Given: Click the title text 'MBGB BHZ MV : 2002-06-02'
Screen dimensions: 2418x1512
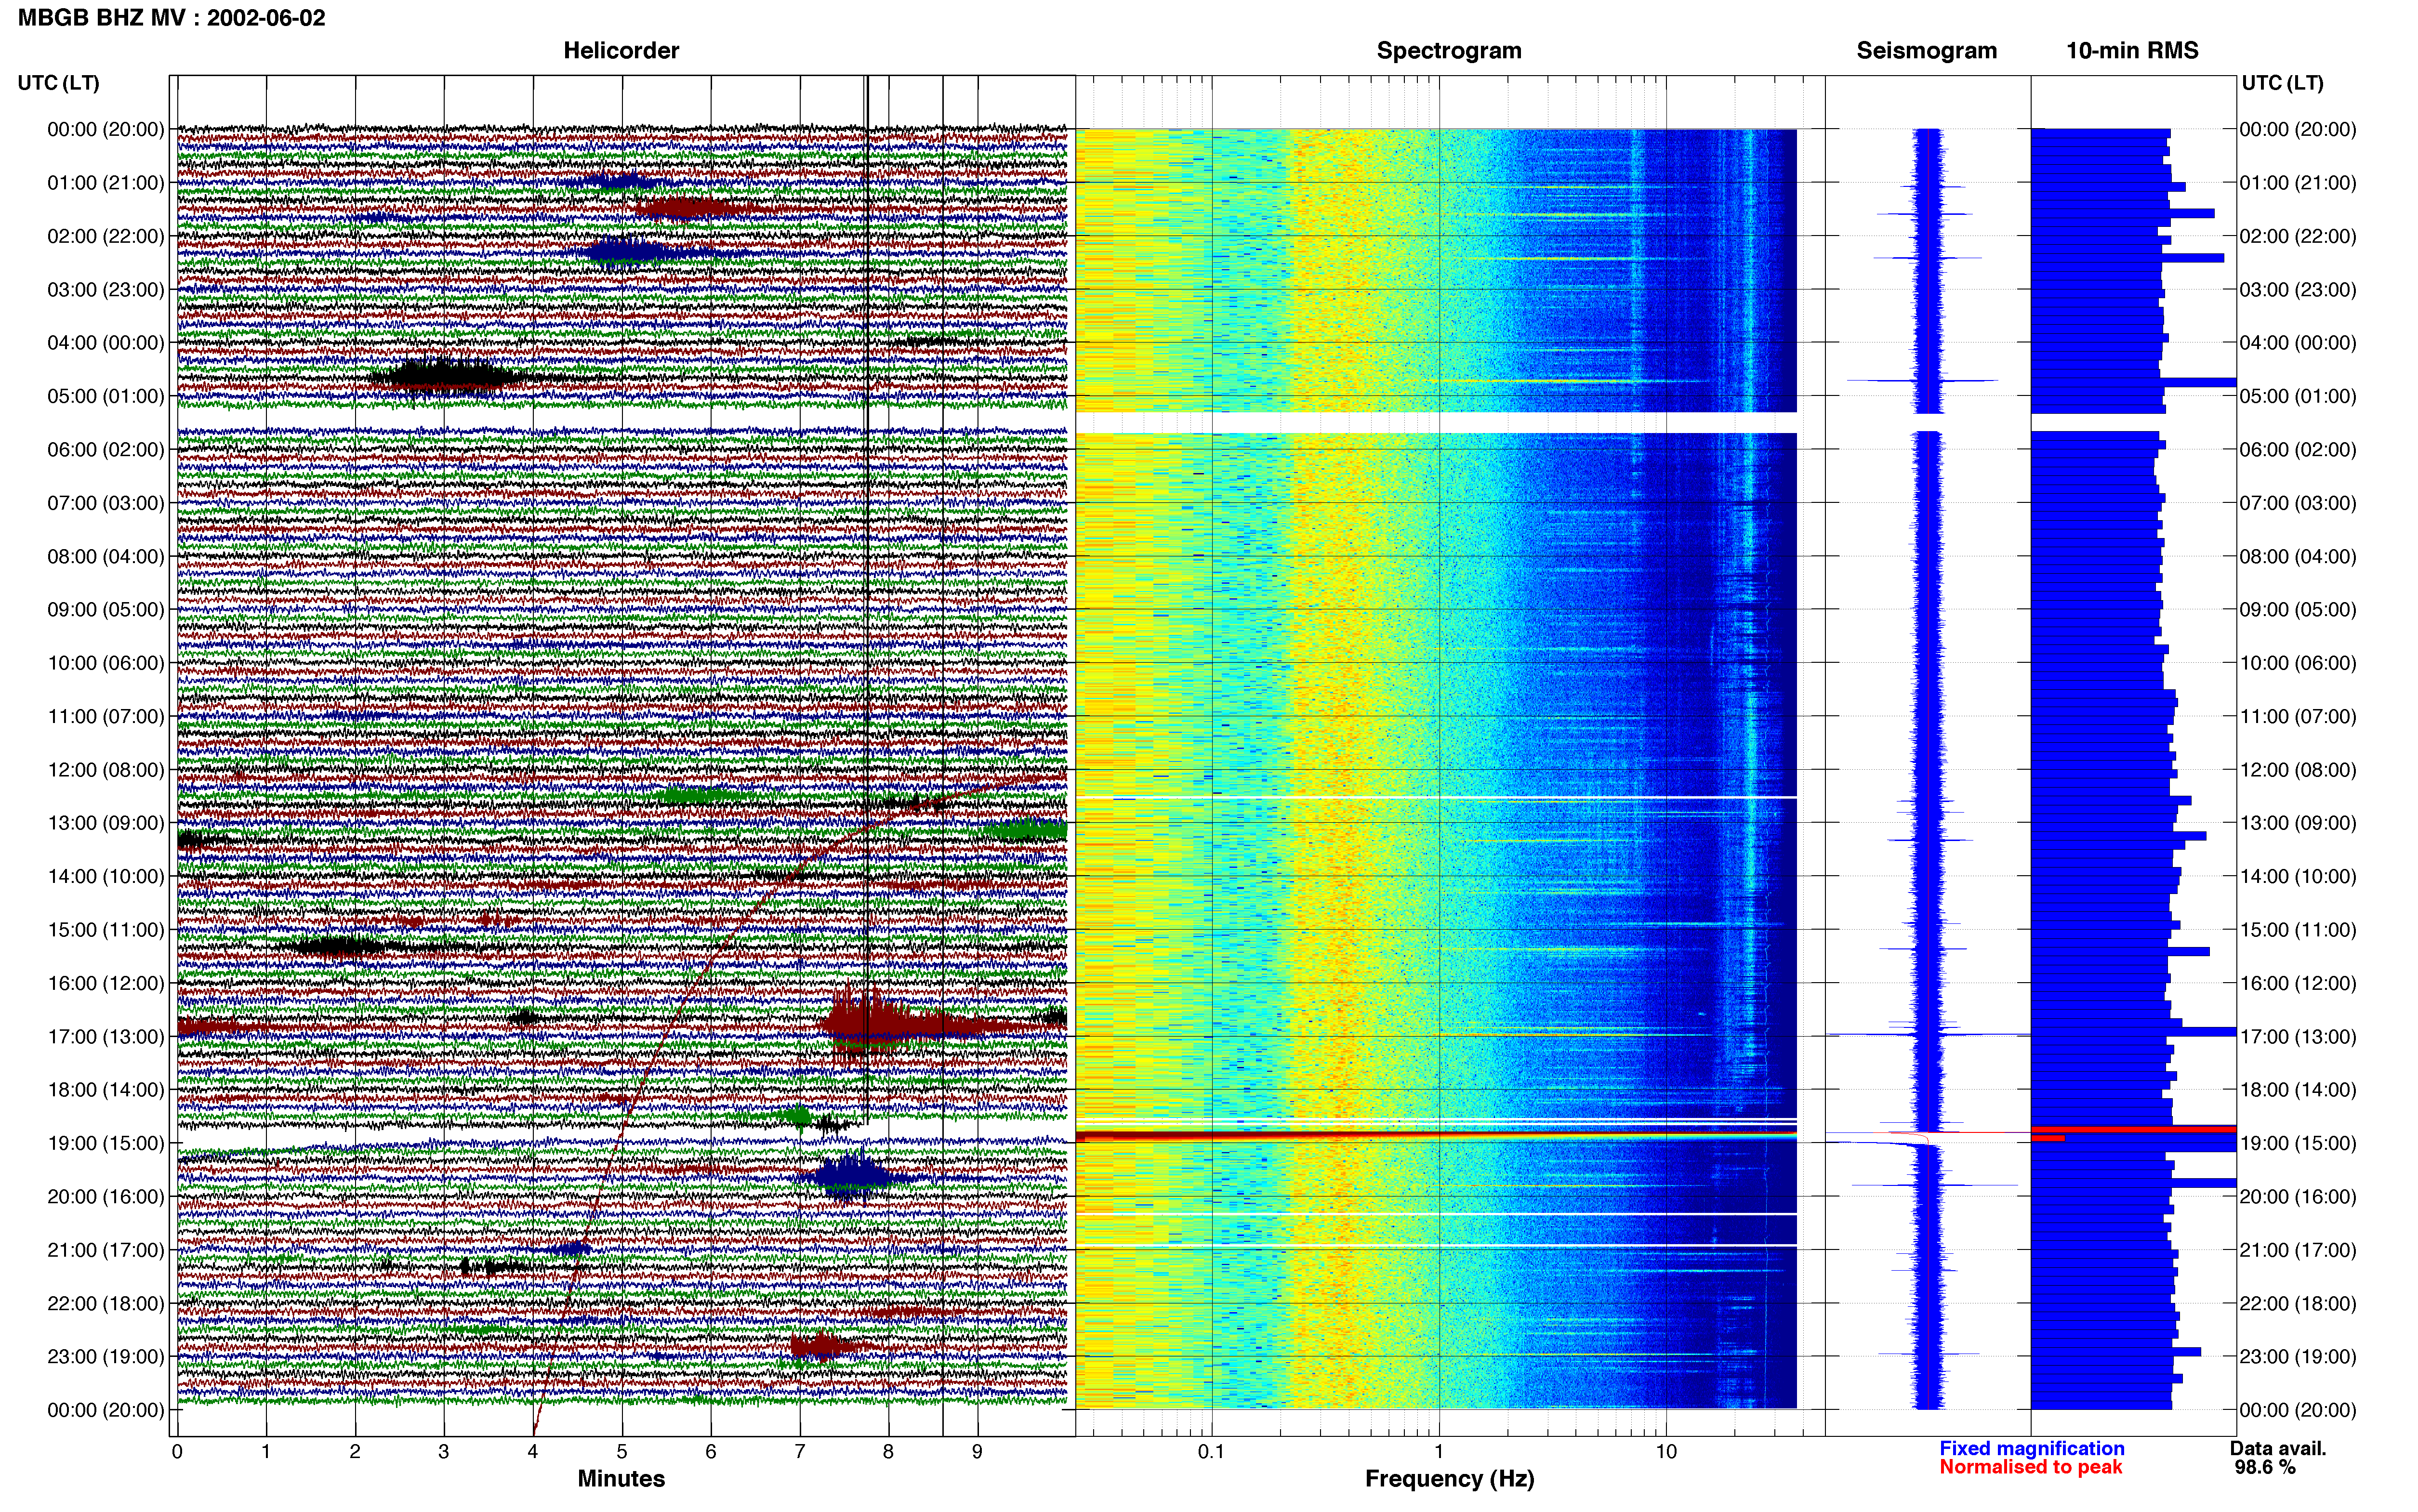Looking at the screenshot, I should click(171, 18).
